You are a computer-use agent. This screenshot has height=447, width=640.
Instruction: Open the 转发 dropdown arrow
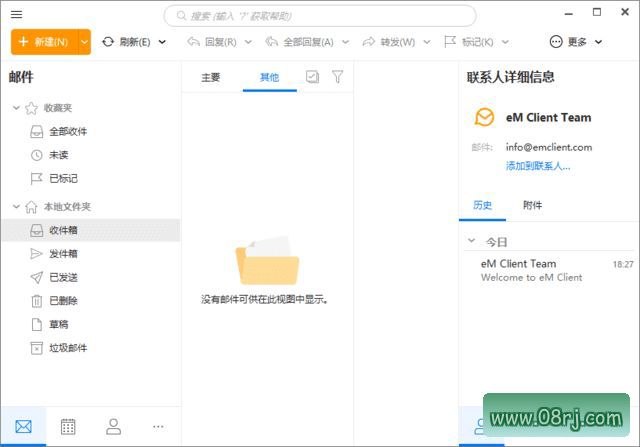427,42
